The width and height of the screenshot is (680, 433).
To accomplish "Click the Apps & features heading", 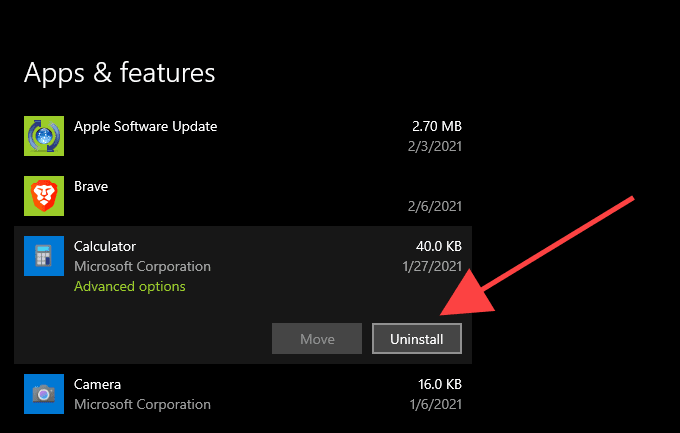I will 119,73.
